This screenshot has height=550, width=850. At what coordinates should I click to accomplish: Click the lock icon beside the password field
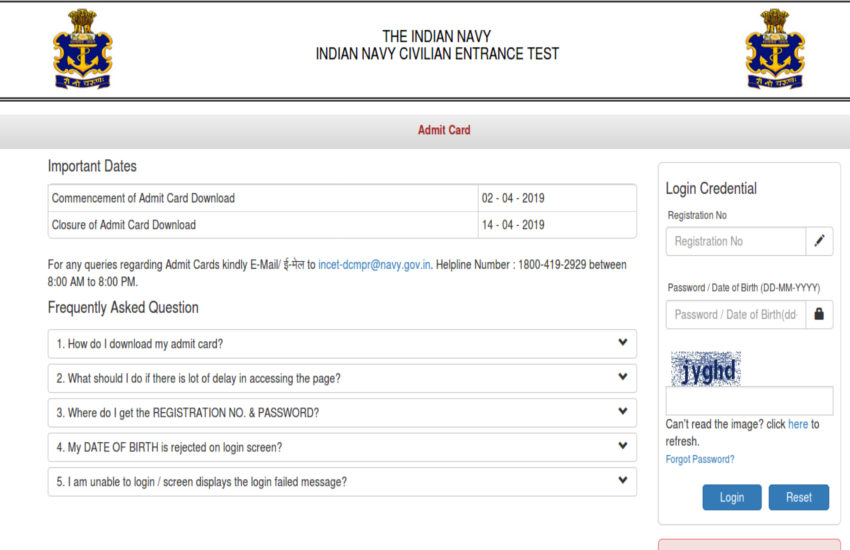pyautogui.click(x=819, y=314)
